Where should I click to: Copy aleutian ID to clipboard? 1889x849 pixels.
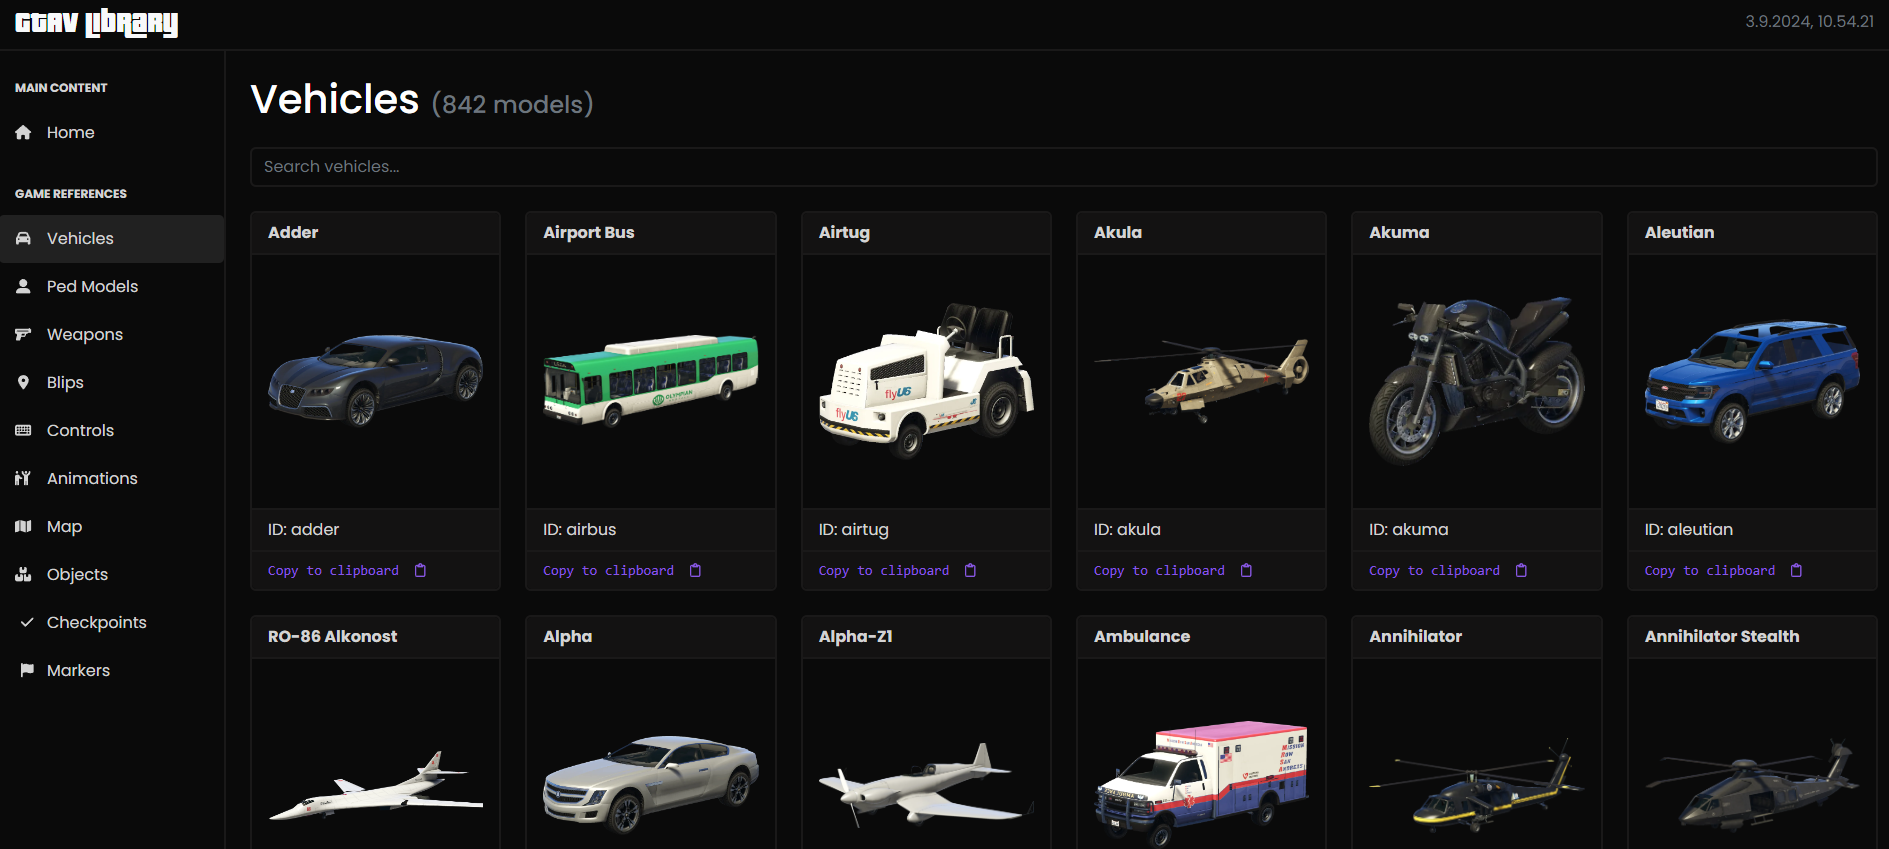(x=1723, y=570)
